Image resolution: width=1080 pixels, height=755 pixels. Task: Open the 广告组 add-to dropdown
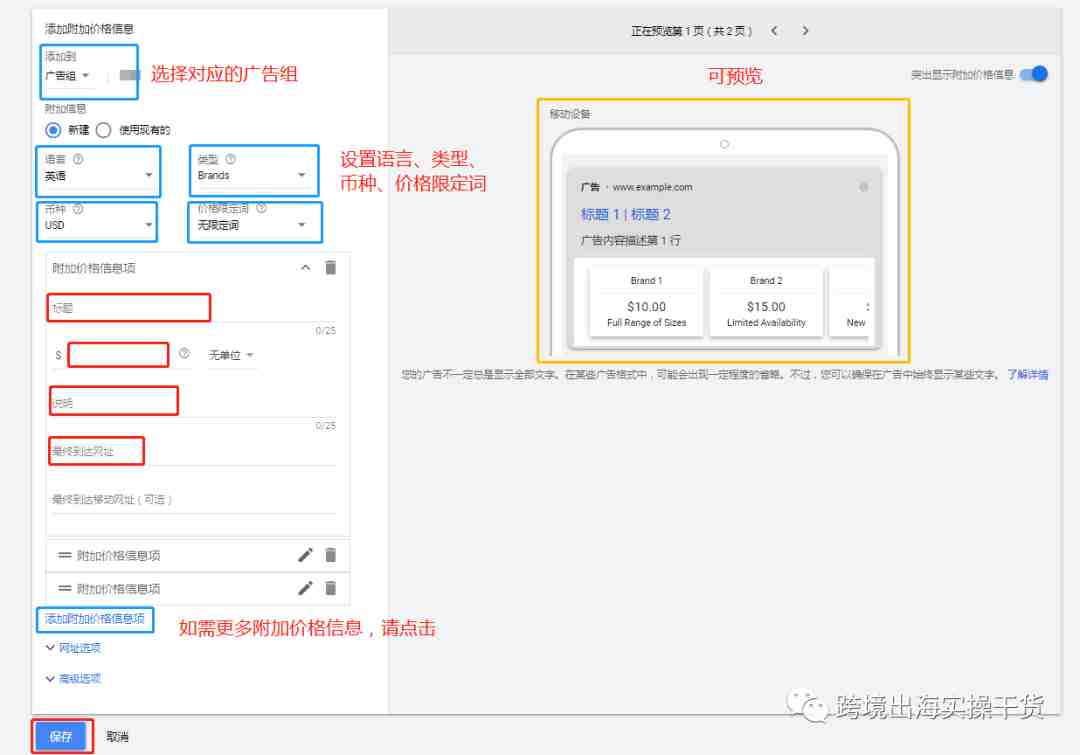(68, 76)
